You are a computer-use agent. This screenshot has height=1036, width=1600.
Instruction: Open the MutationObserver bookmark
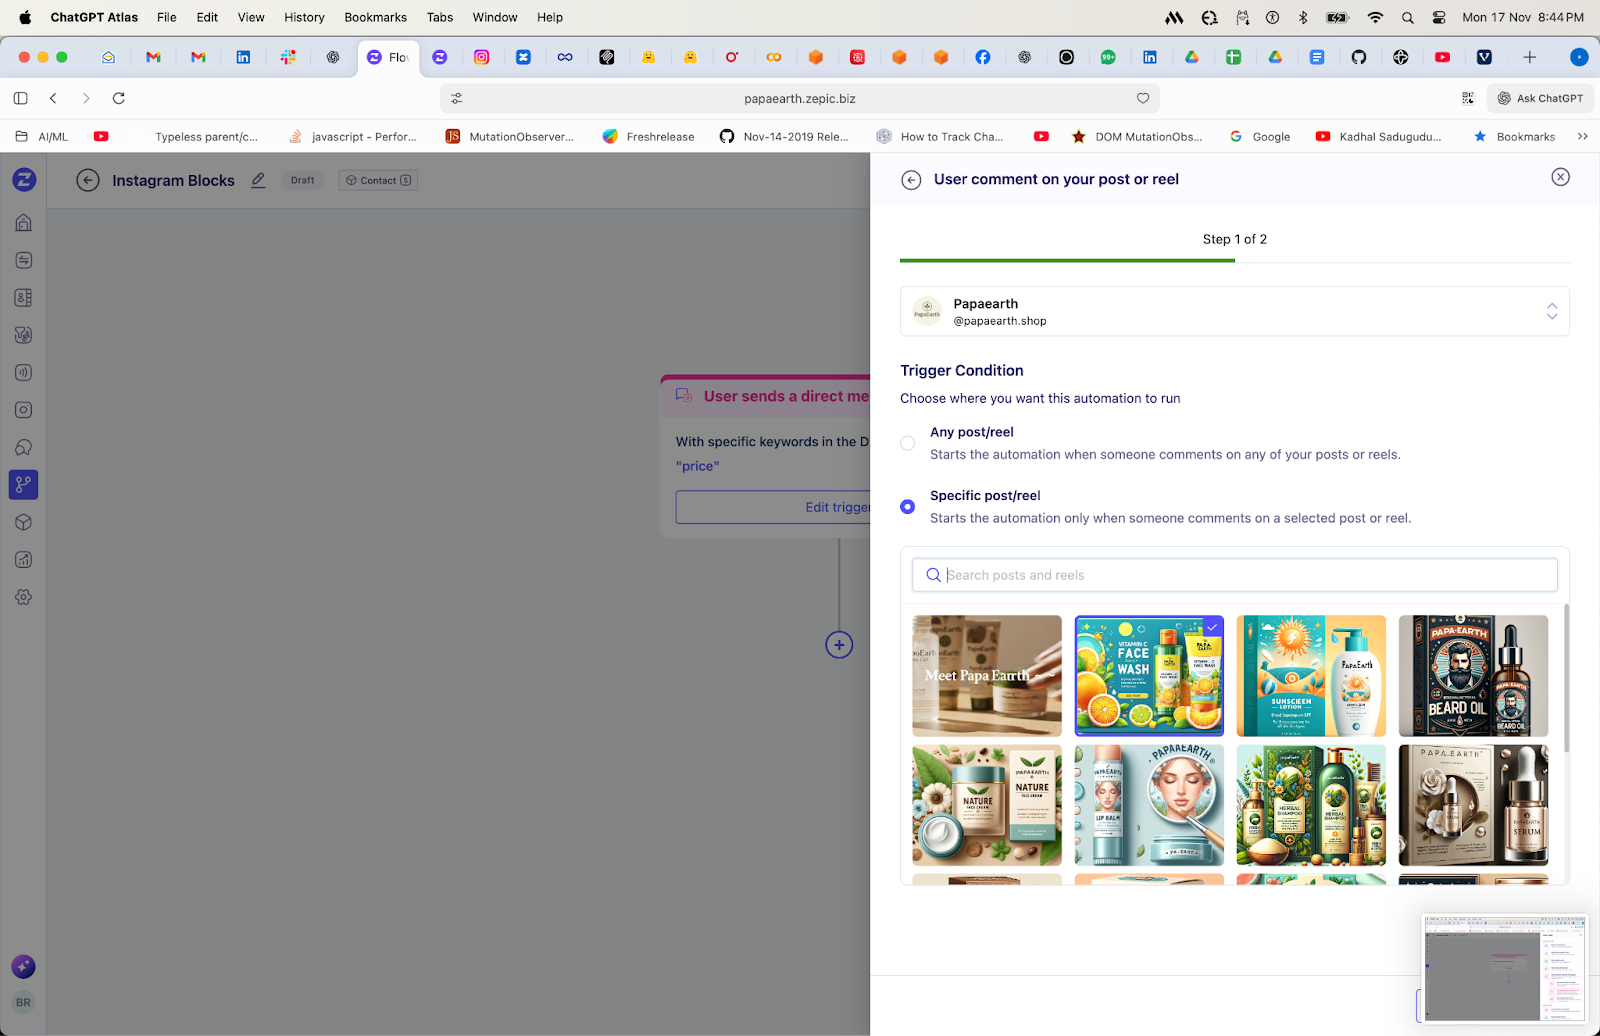point(510,136)
